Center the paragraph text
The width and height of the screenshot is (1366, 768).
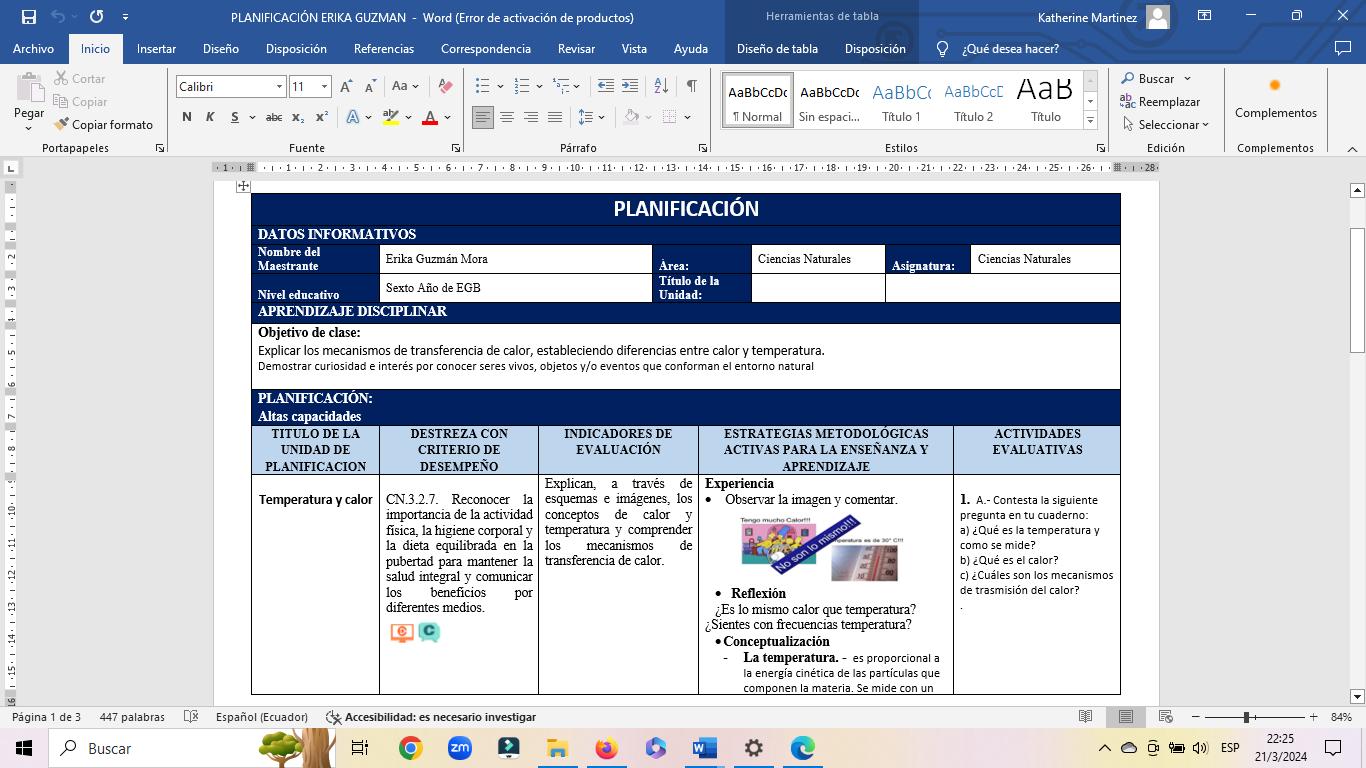[507, 117]
